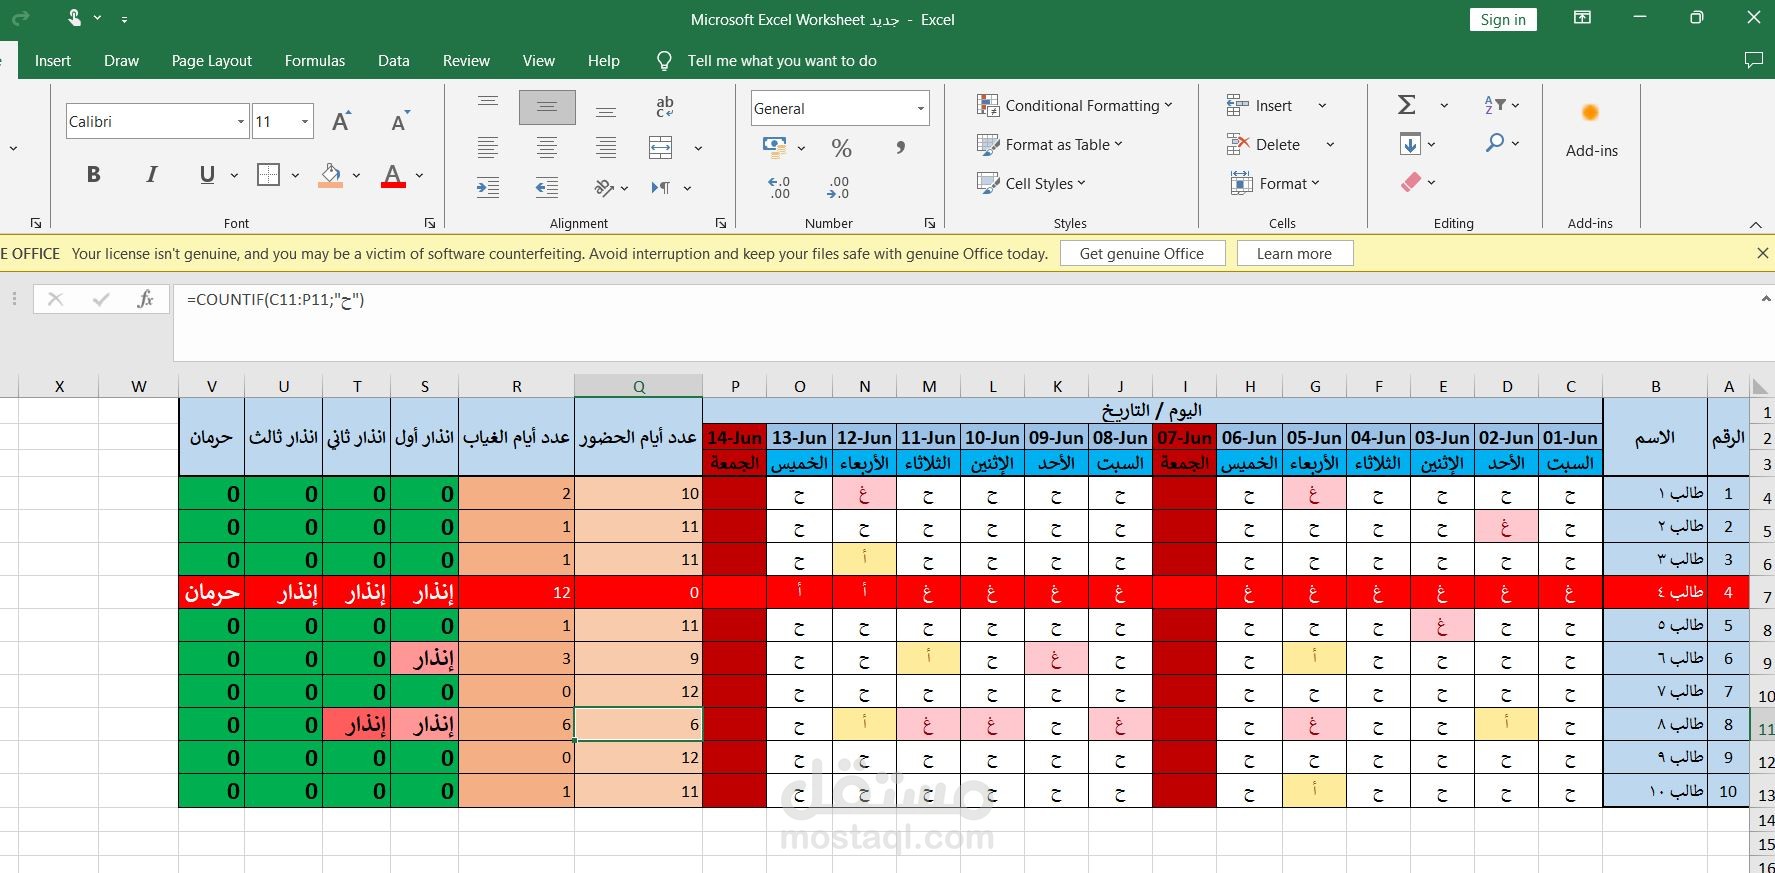Toggle Italic formatting

151,175
